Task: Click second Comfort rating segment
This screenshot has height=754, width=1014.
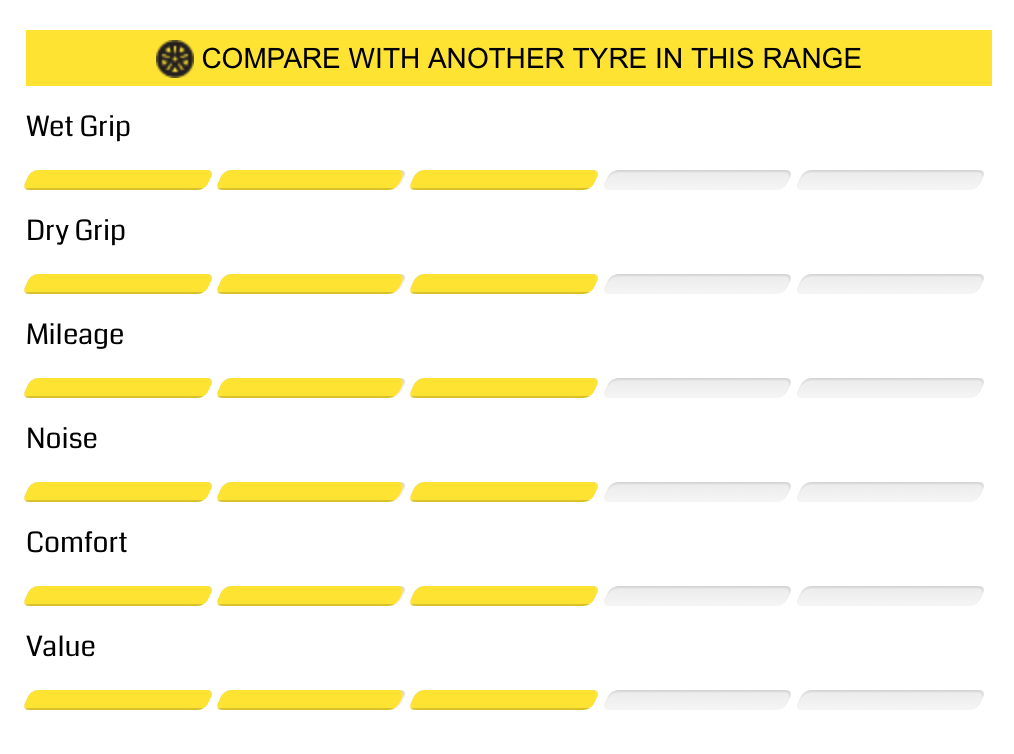Action: (311, 596)
